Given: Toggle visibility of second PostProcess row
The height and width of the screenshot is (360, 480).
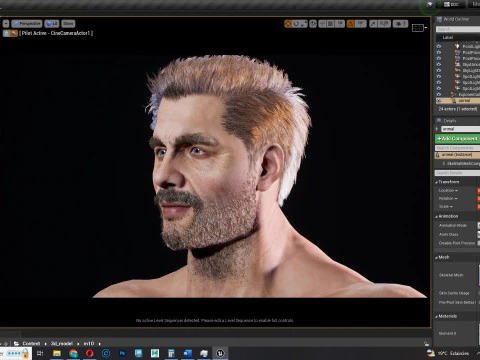Looking at the screenshot, I should click(439, 58).
